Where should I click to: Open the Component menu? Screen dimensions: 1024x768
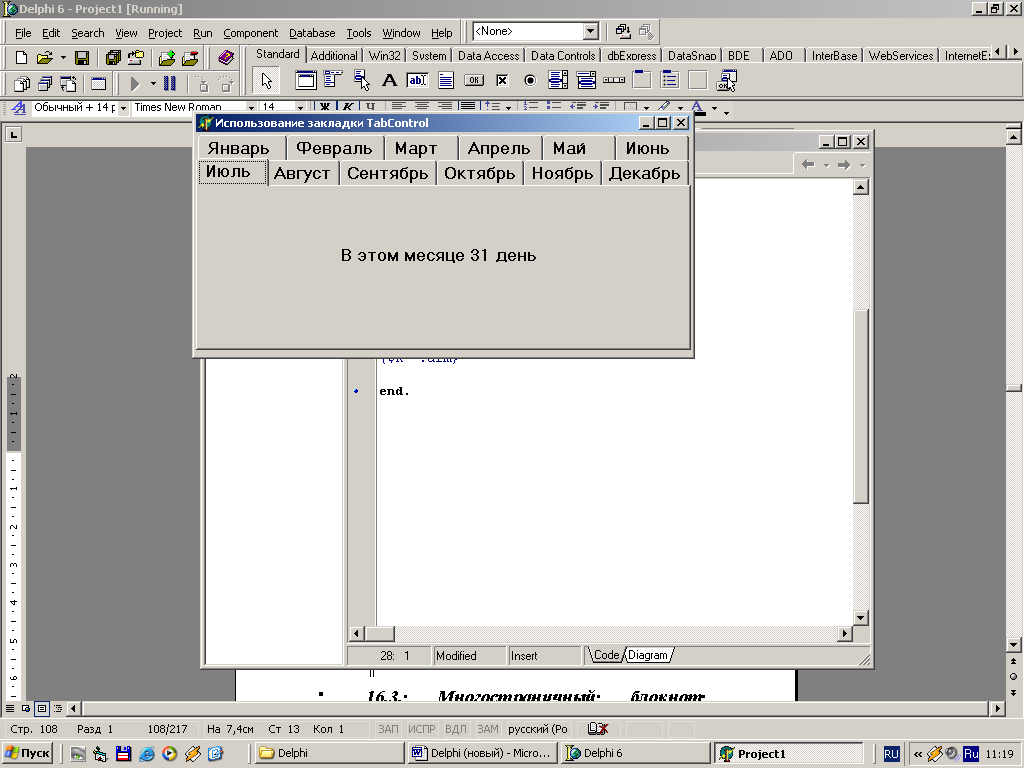pos(250,33)
